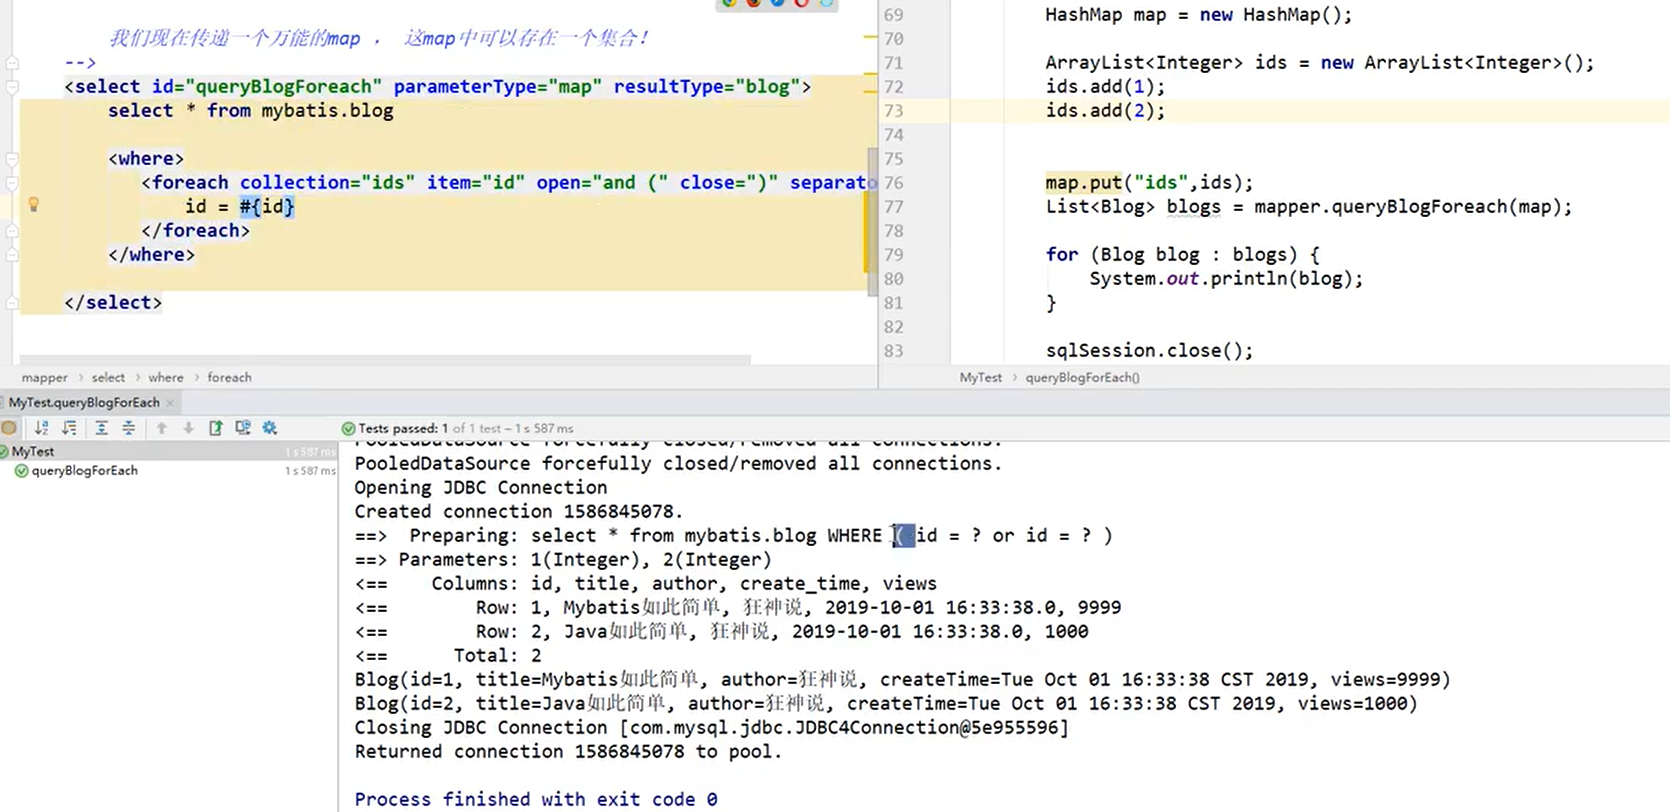The image size is (1670, 812).
Task: Click the MyTest breadcrumb in Java editor
Action: coord(980,378)
